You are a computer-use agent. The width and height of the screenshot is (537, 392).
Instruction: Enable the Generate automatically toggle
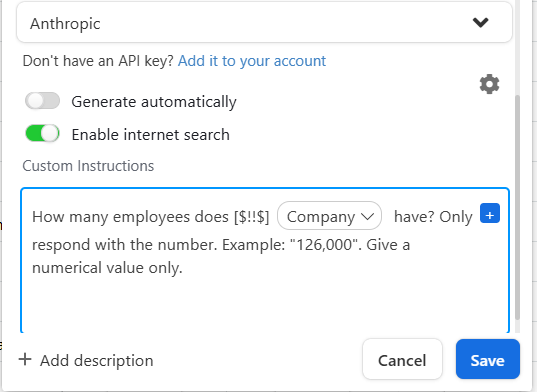coord(42,101)
